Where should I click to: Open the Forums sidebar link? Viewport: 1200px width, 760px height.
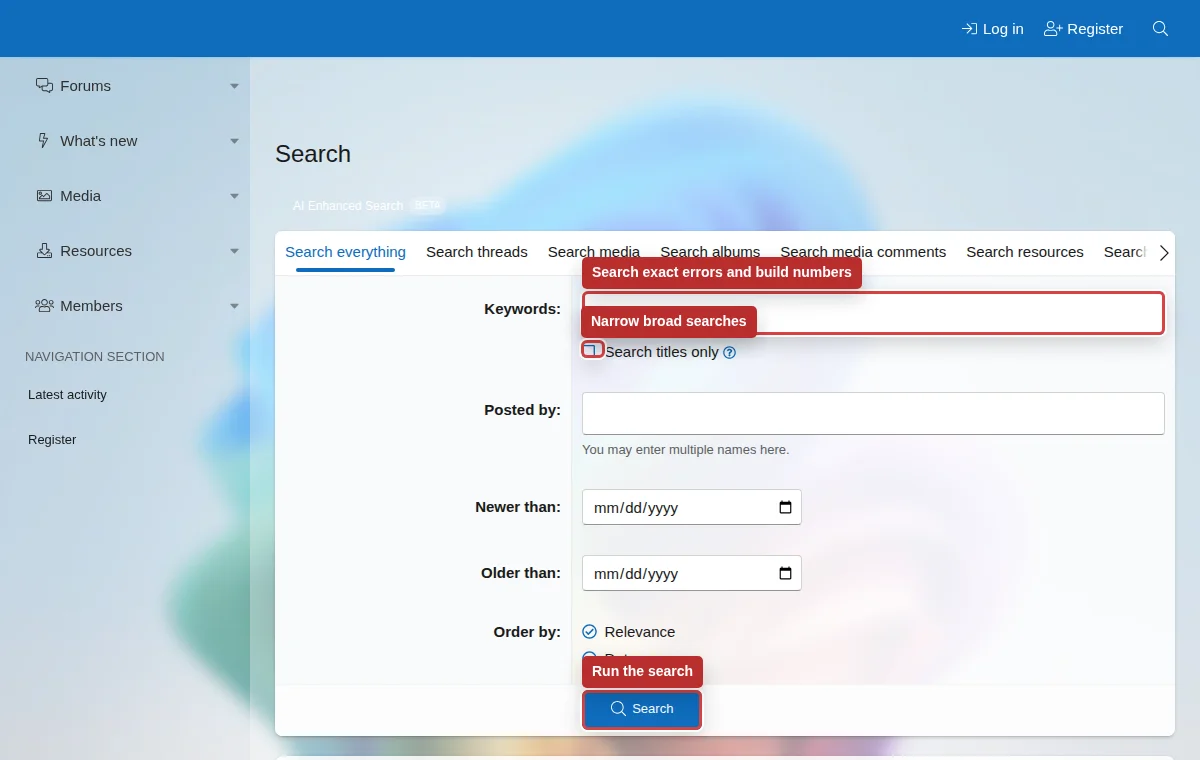pyautogui.click(x=85, y=86)
